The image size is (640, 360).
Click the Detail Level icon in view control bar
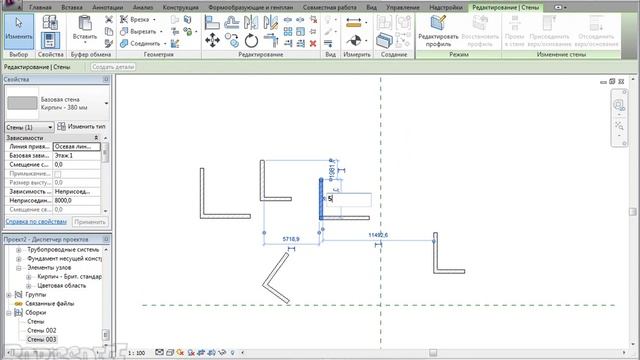pos(159,352)
